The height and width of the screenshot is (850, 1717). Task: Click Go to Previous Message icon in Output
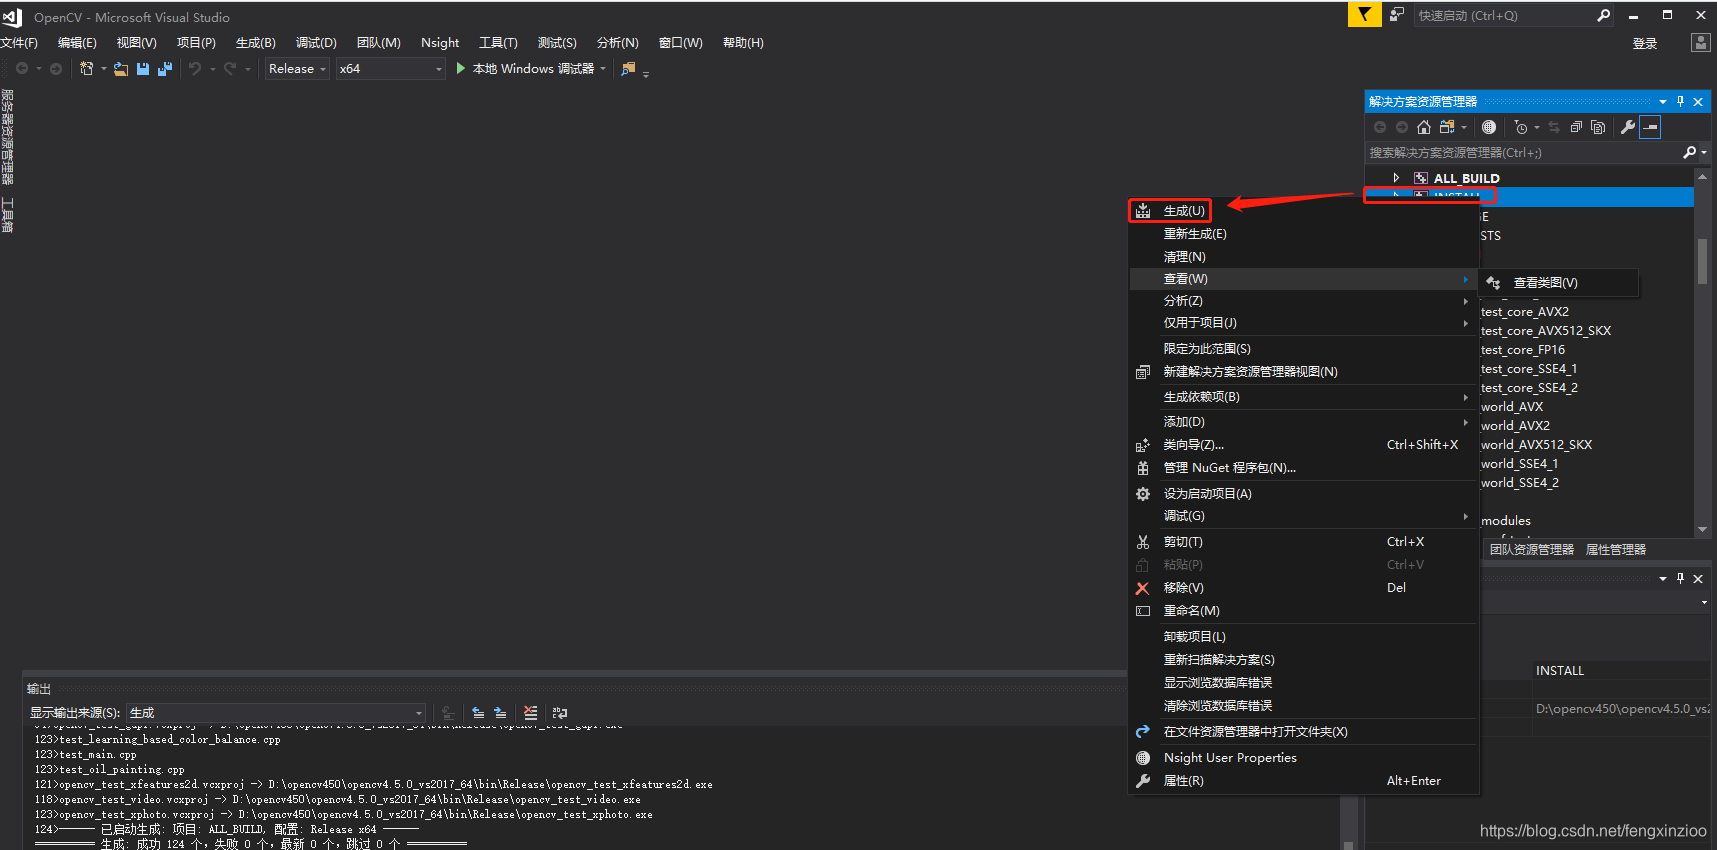tap(478, 713)
